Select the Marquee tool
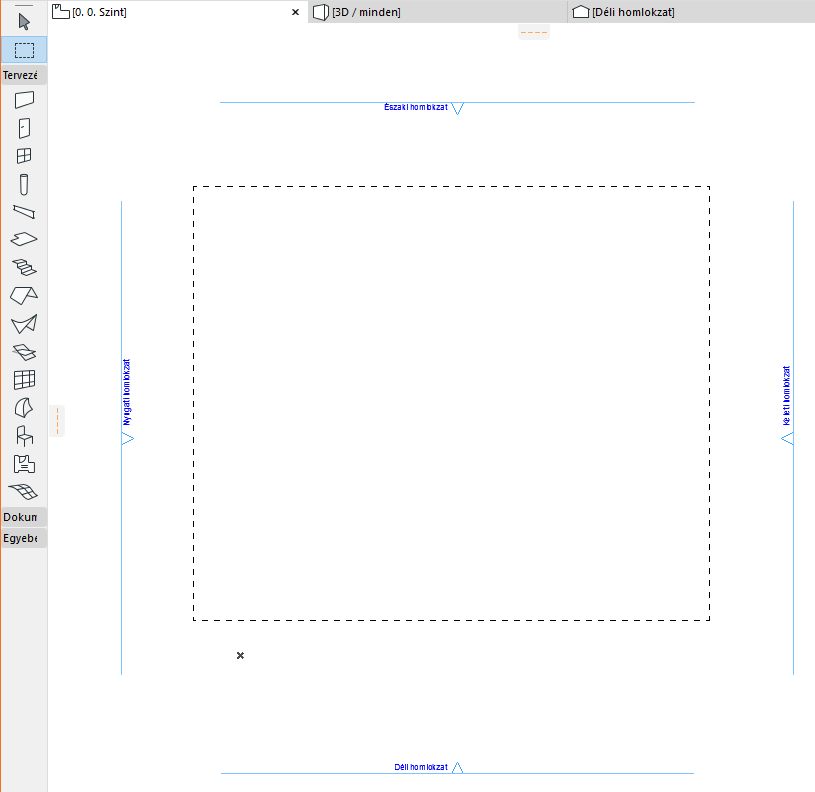 pyautogui.click(x=24, y=50)
